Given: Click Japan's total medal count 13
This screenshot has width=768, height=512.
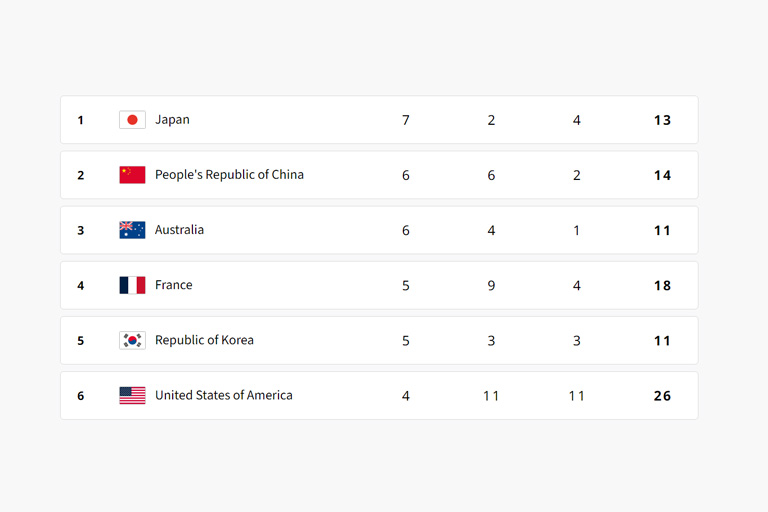Looking at the screenshot, I should 662,120.
